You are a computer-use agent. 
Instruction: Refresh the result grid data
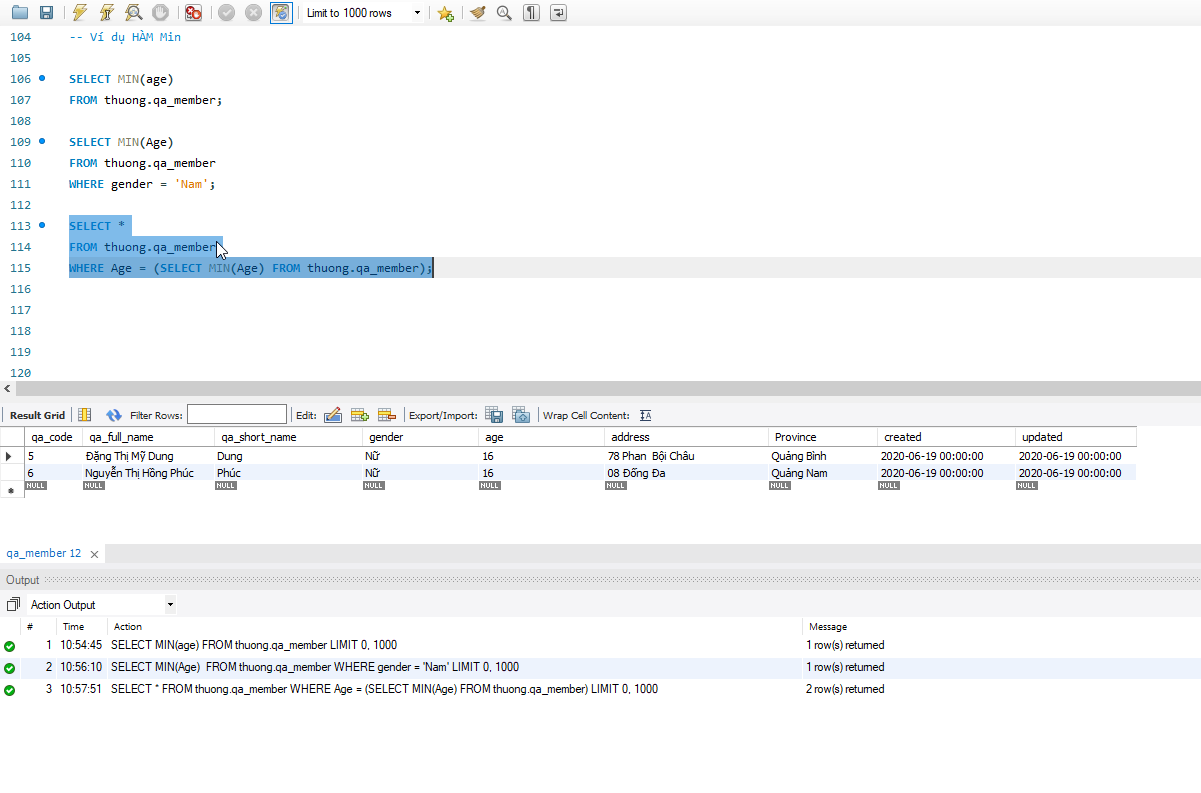pyautogui.click(x=113, y=415)
